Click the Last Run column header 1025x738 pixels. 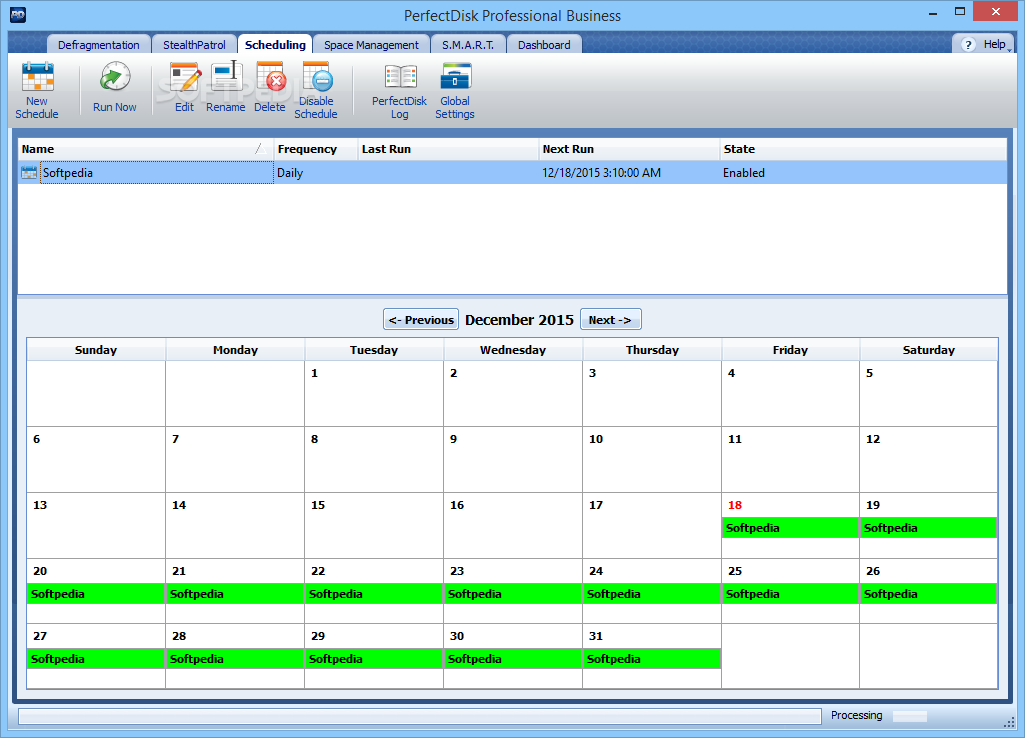pos(448,149)
